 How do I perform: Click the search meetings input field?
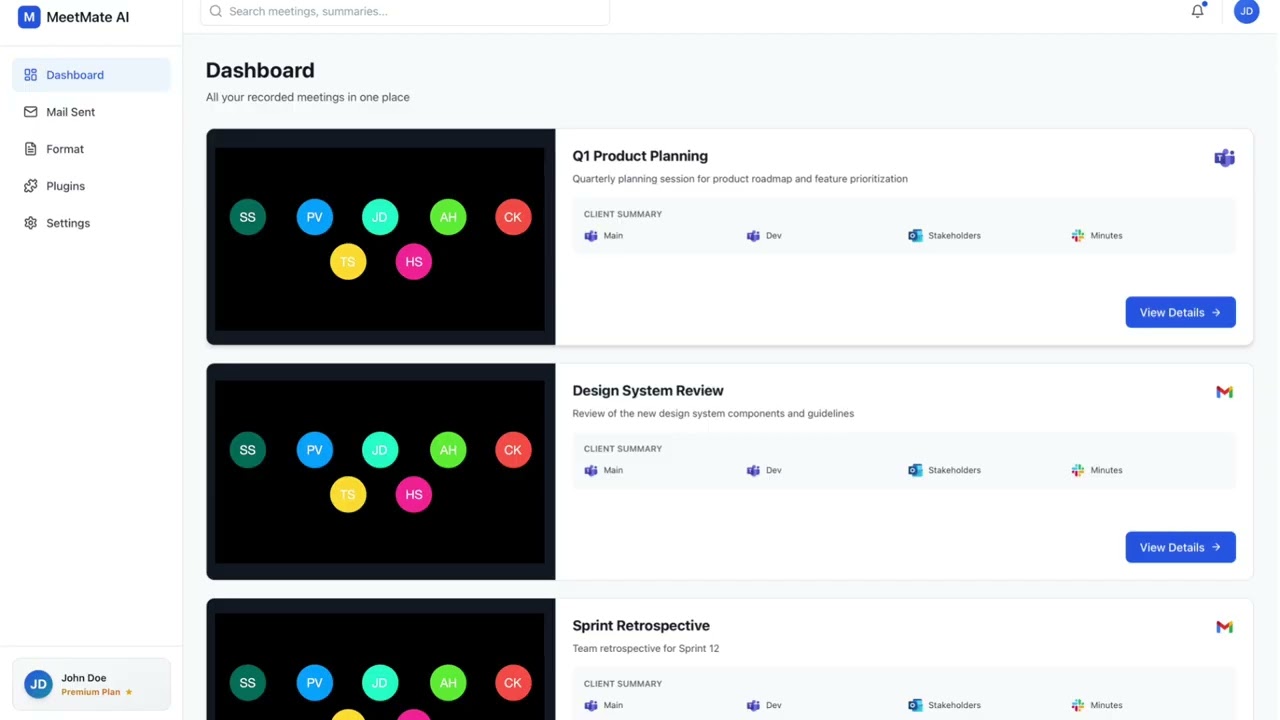(405, 11)
